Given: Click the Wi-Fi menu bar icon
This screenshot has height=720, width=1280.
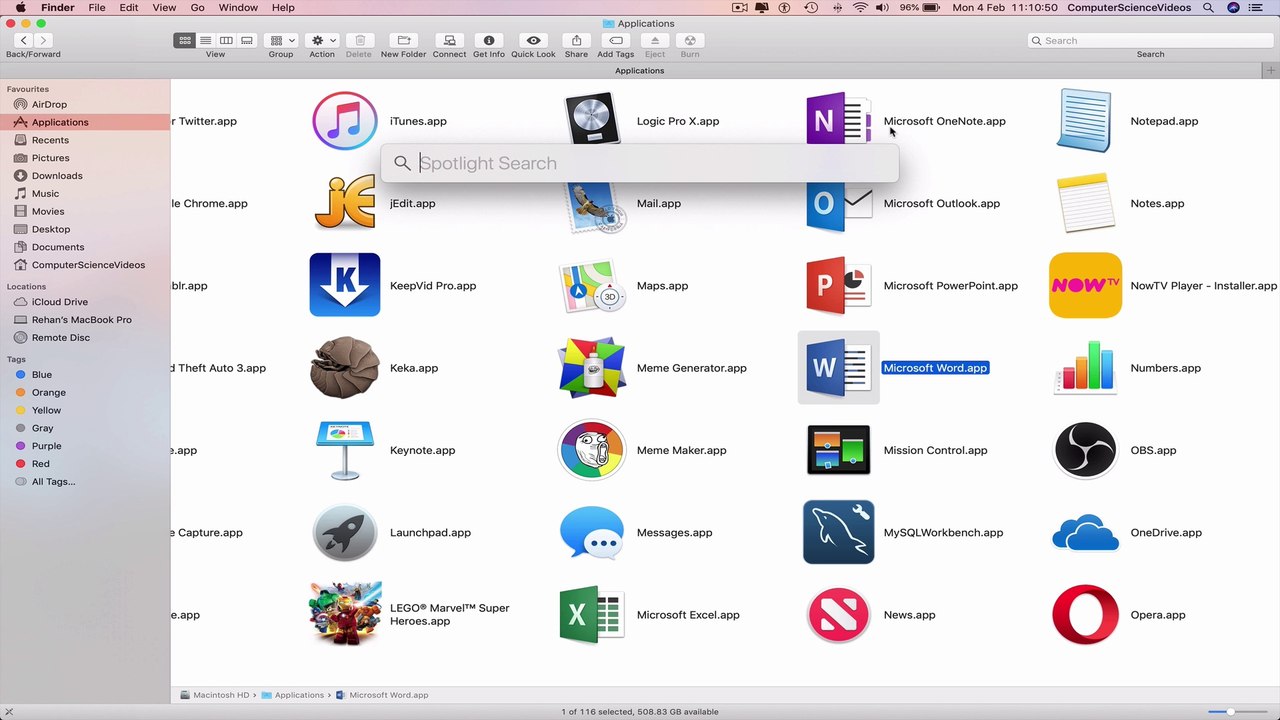Looking at the screenshot, I should 860,7.
